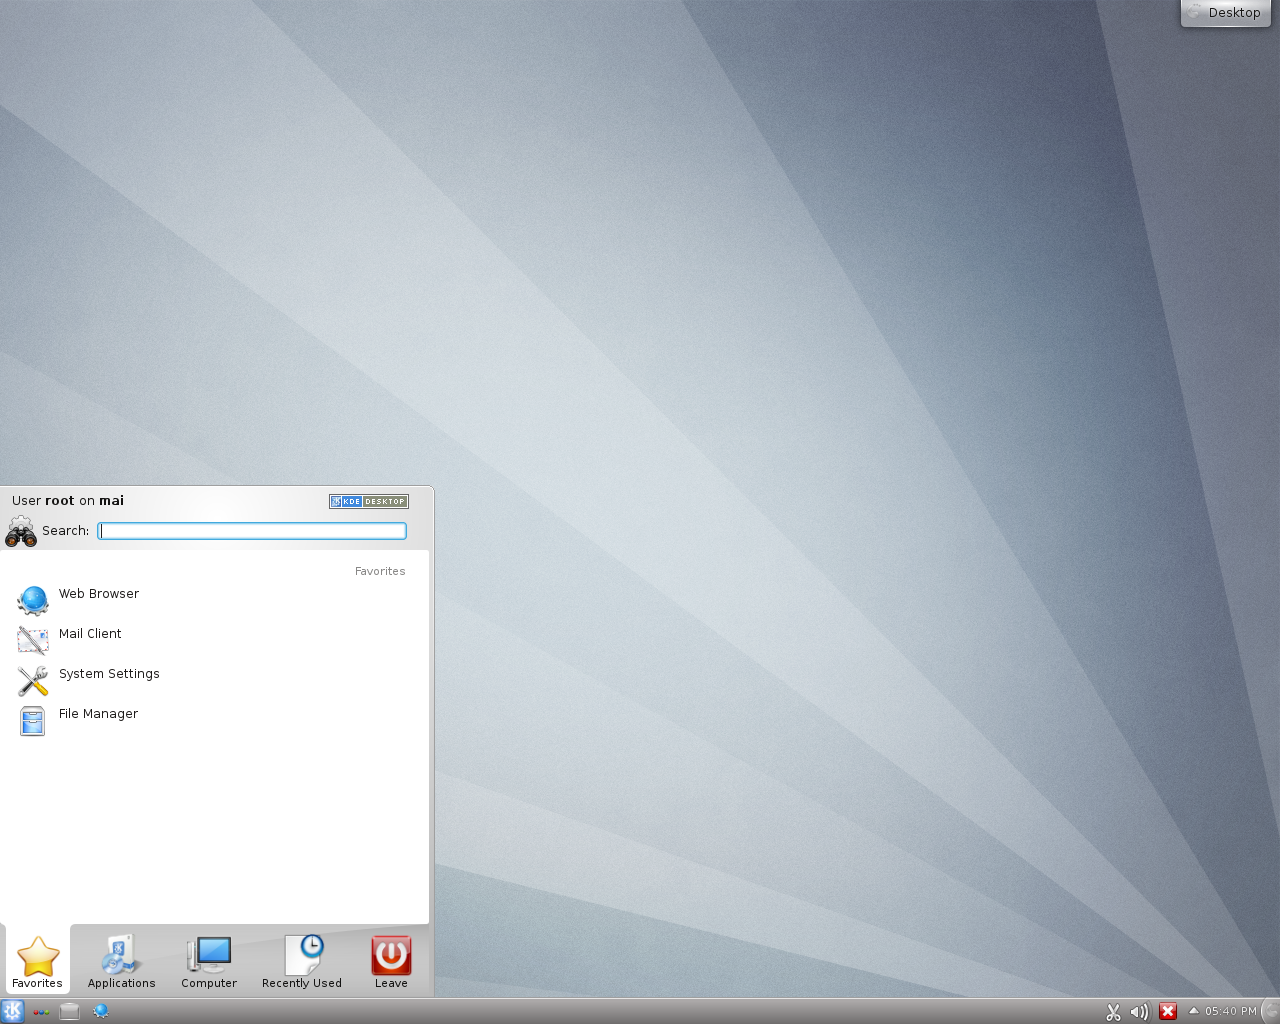The image size is (1280, 1024).
Task: Click the Klipper scissors tray icon
Action: 1113,1011
